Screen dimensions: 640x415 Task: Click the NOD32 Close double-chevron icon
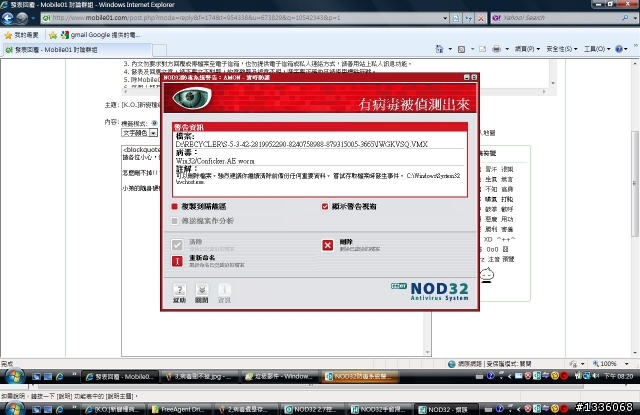(x=202, y=290)
